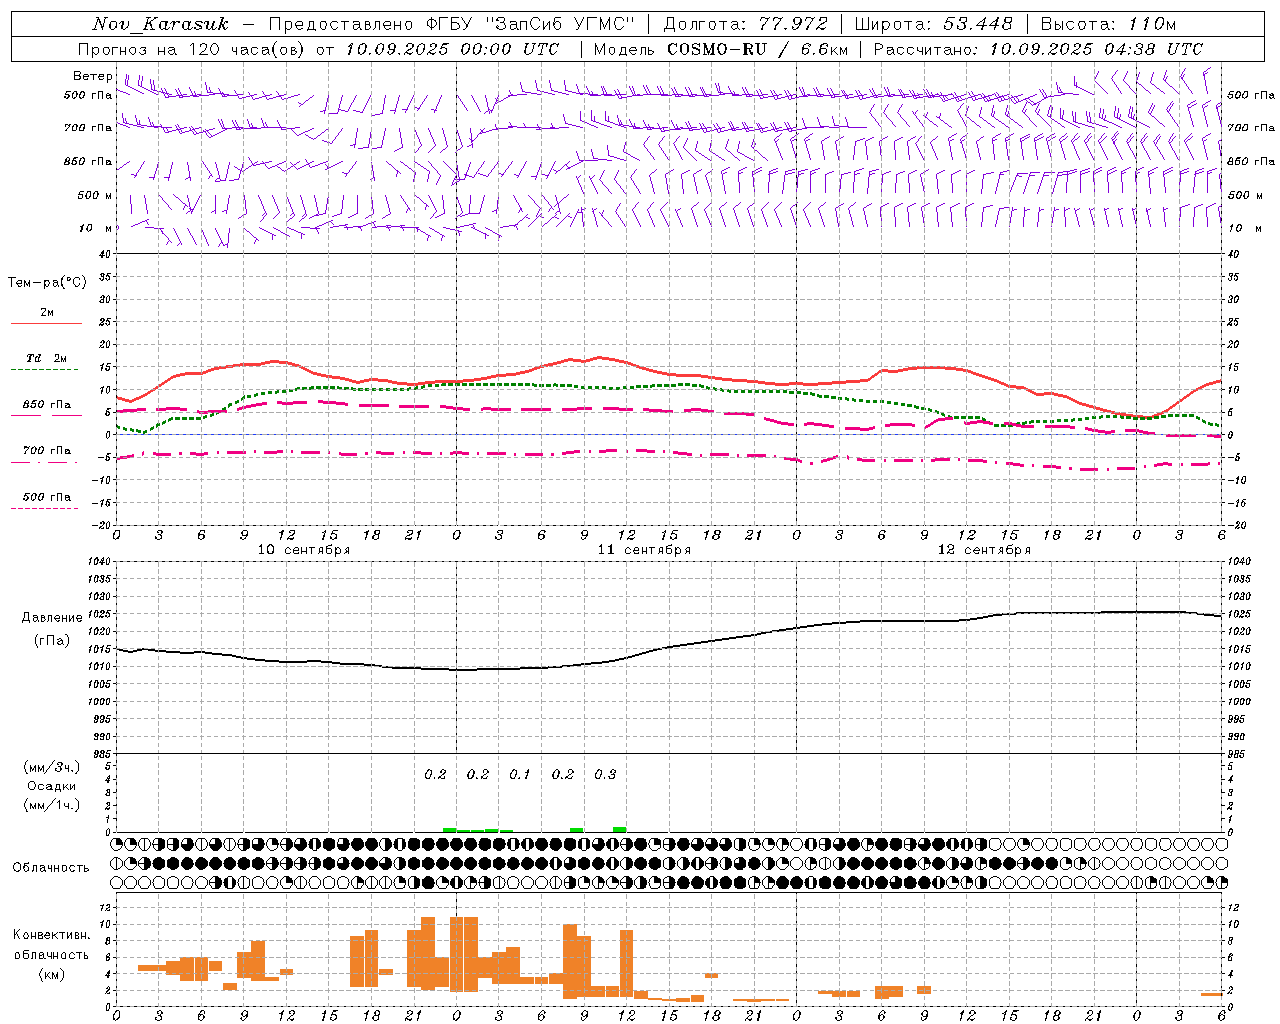Click the Td 2м dew point legend entry

point(47,358)
